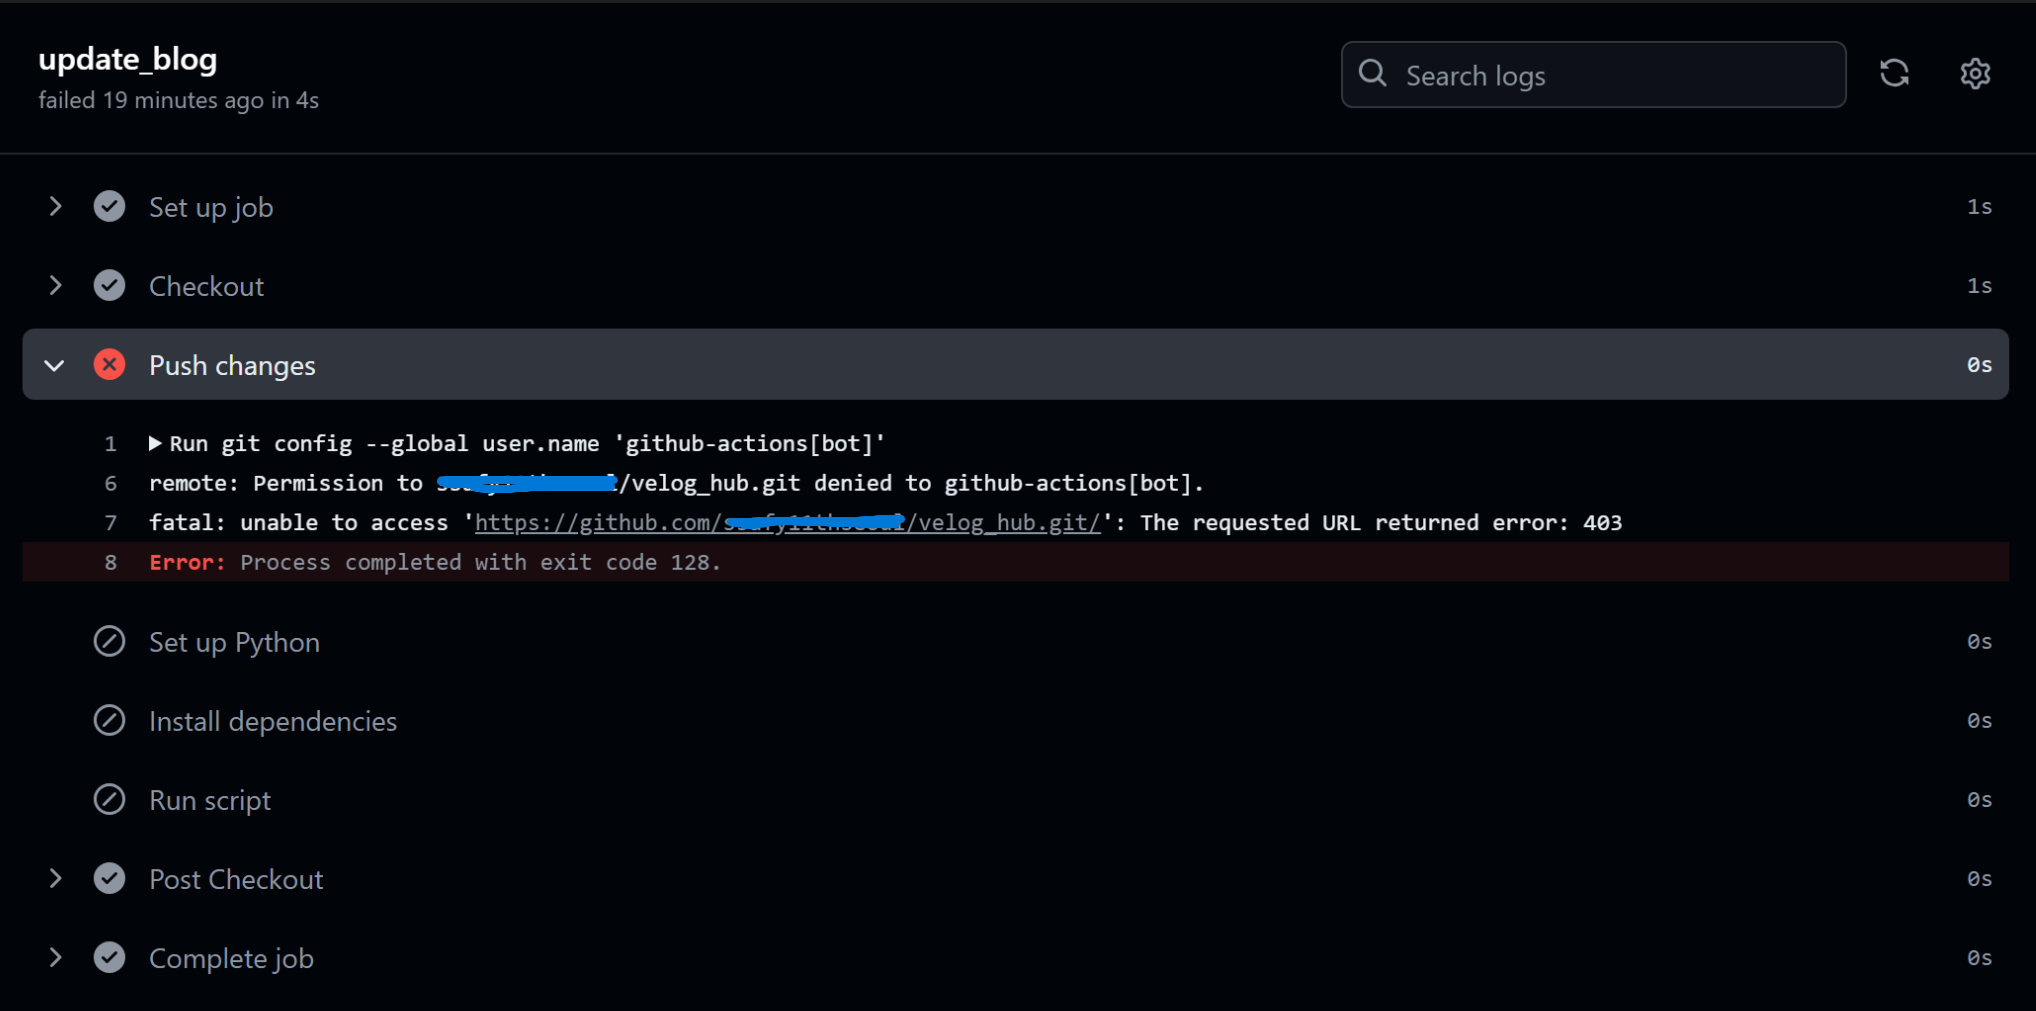Click the red failed icon on Push changes
This screenshot has height=1011, width=2036.
[x=110, y=365]
